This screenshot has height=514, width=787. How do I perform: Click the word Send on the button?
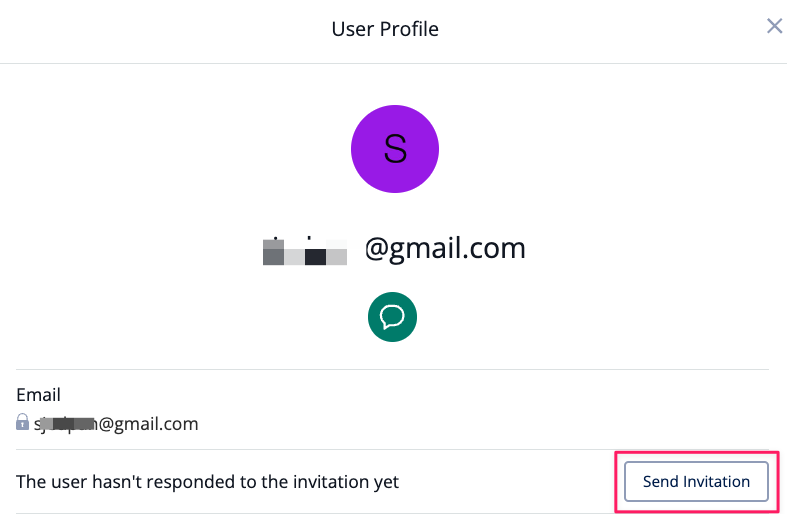pyautogui.click(x=661, y=481)
